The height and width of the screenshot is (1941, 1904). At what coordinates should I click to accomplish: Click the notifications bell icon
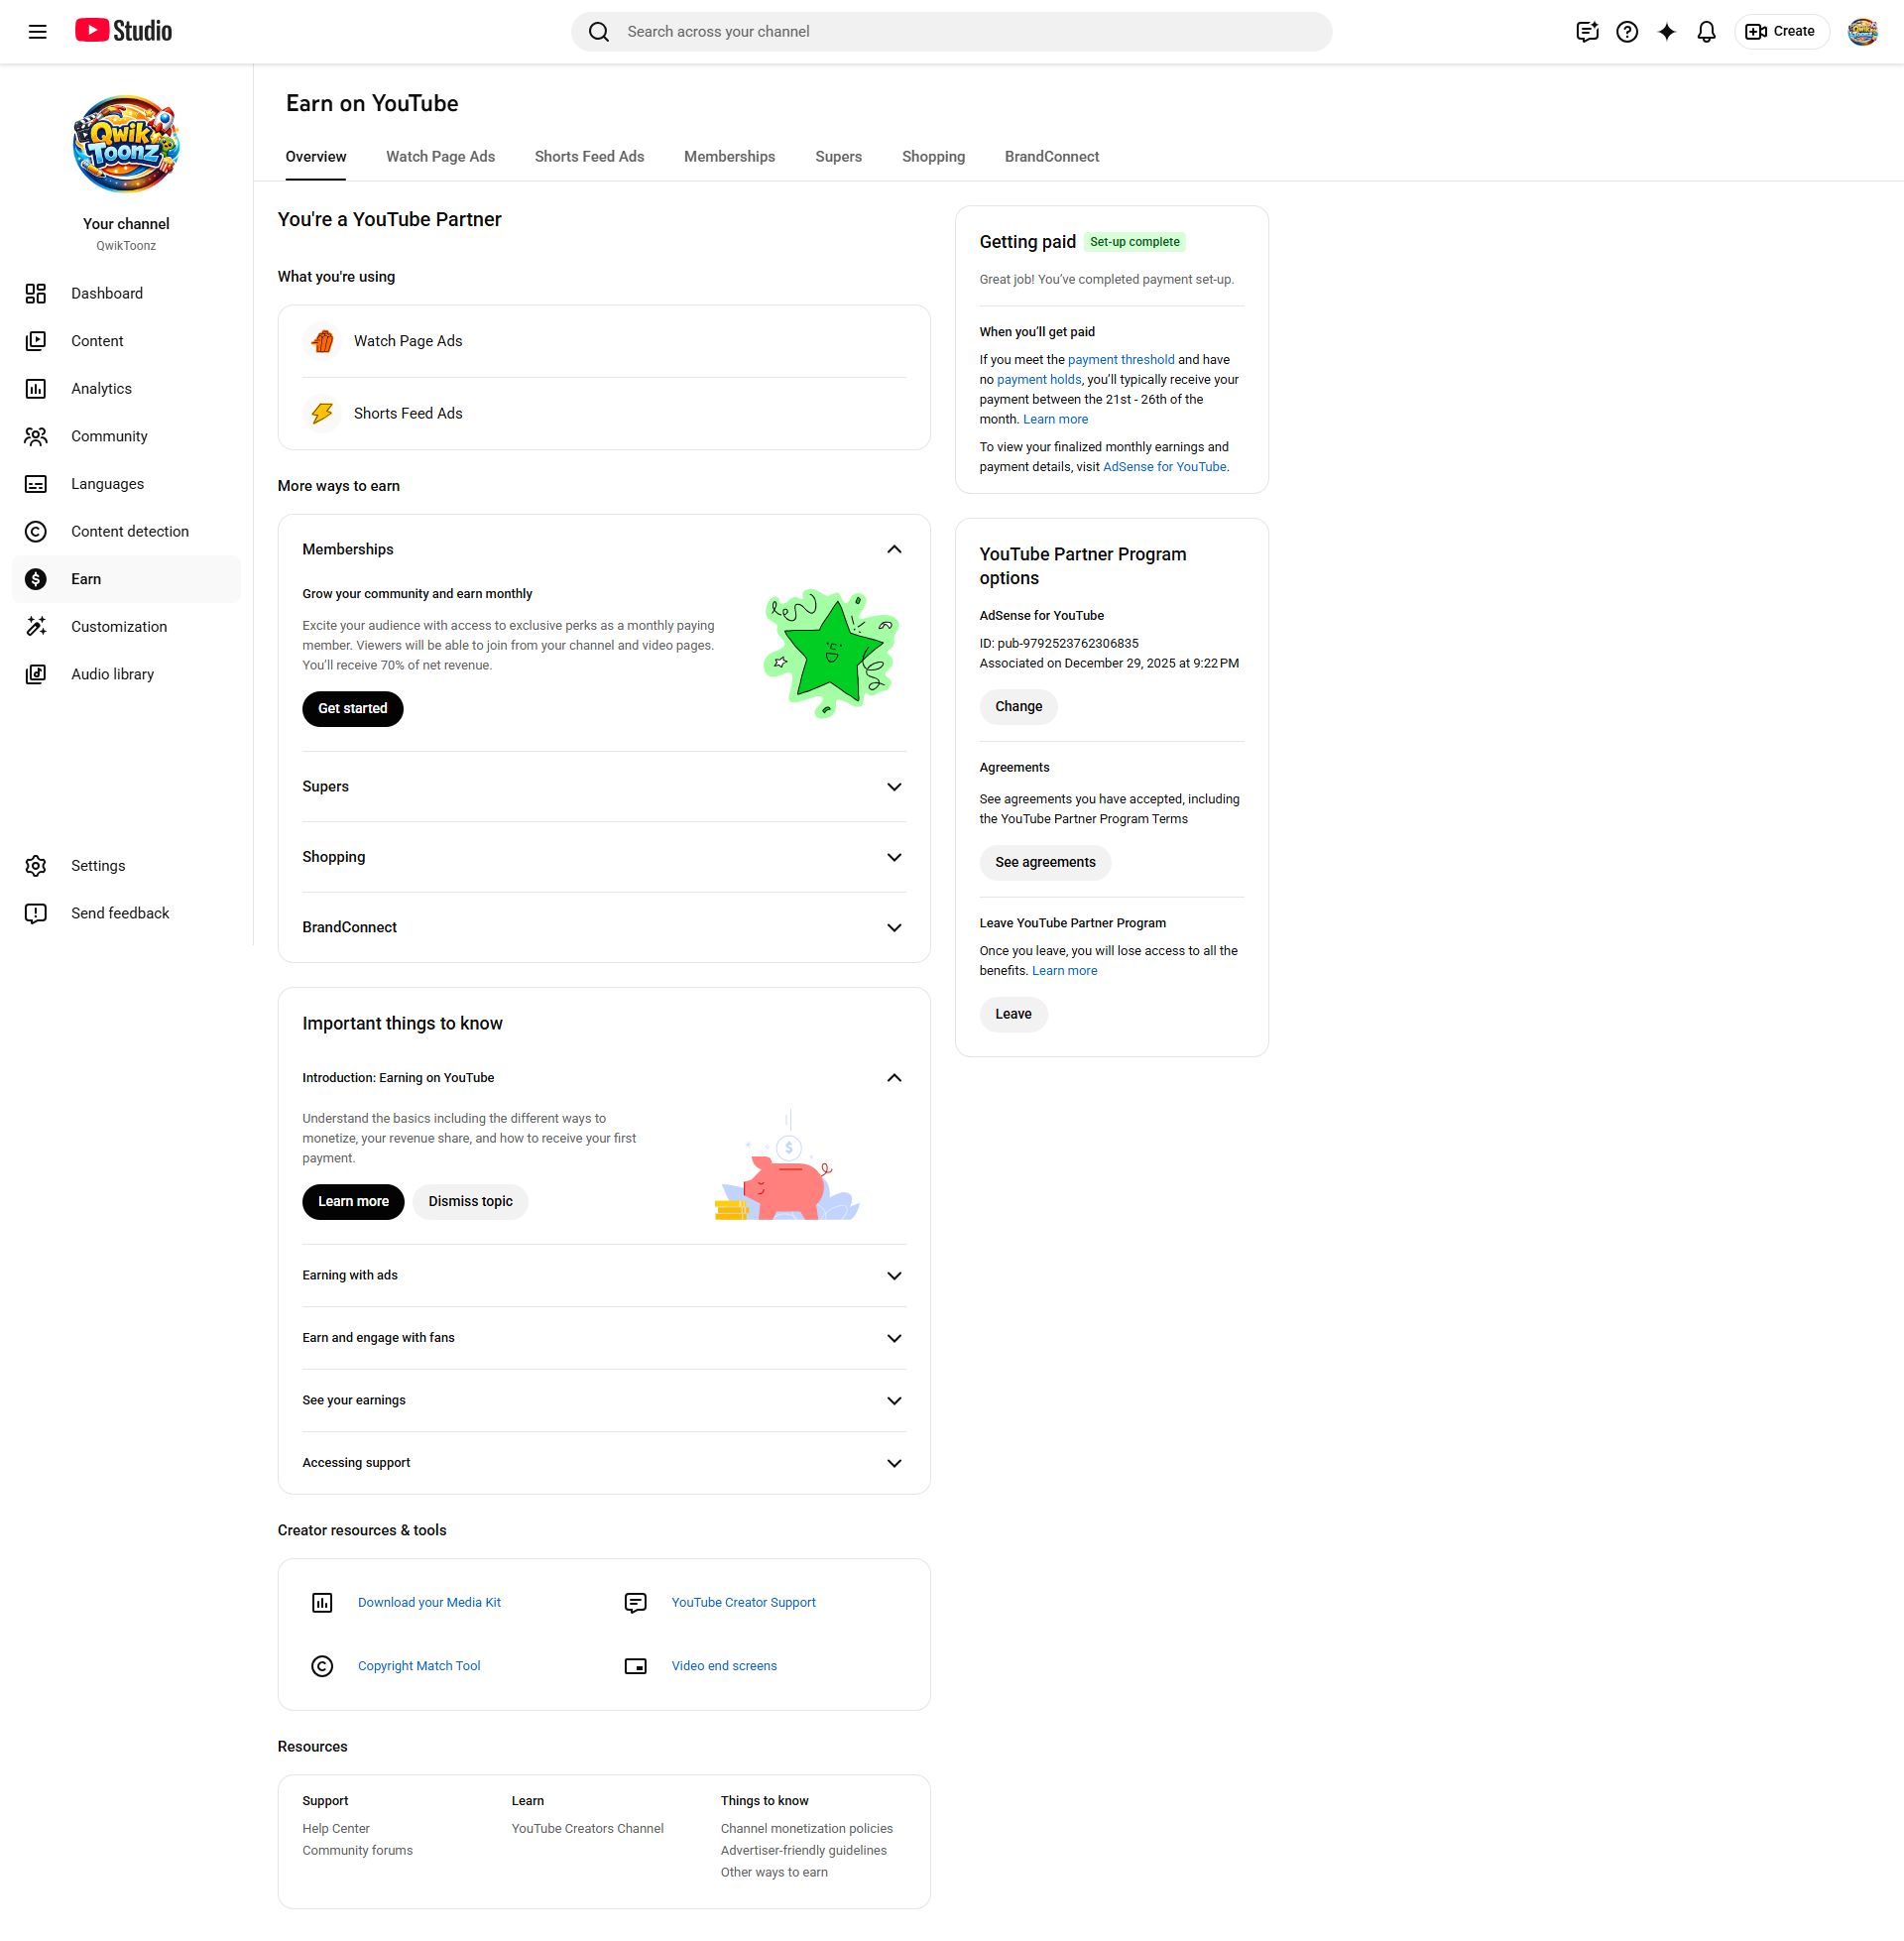(1706, 32)
